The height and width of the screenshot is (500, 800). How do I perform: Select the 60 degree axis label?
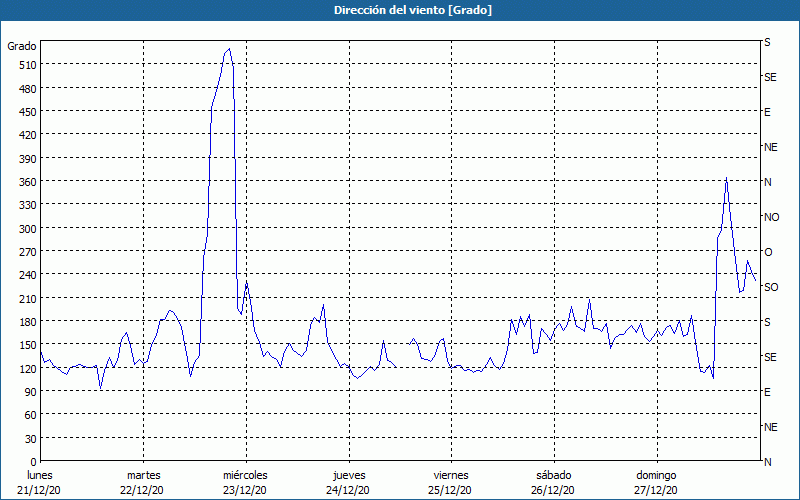click(31, 415)
